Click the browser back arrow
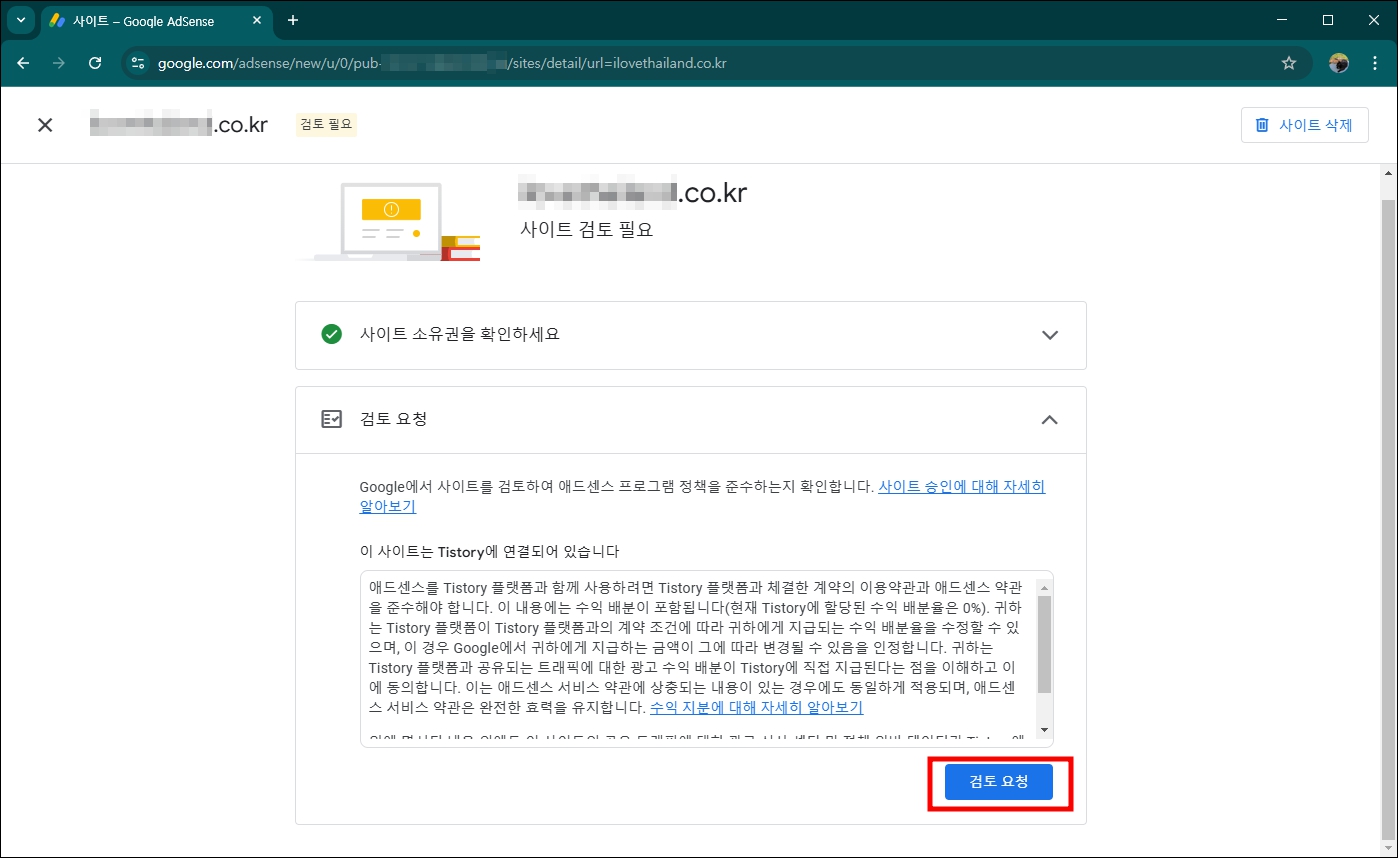This screenshot has height=858, width=1398. tap(23, 62)
